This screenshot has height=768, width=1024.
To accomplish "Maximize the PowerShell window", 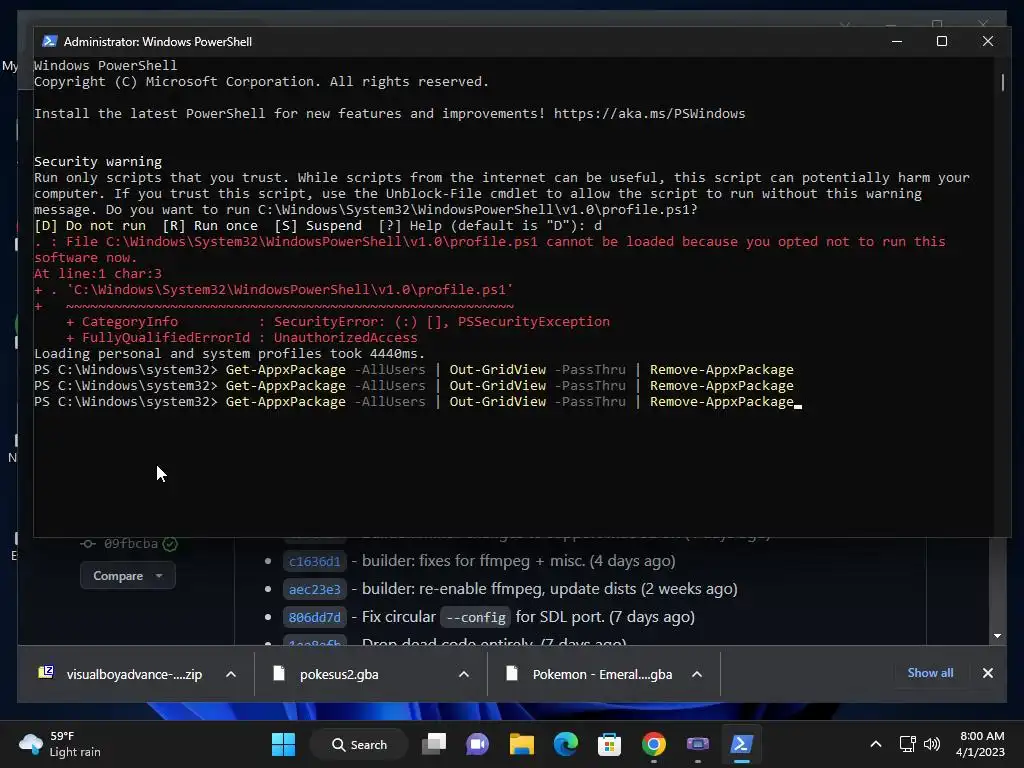I will 942,41.
